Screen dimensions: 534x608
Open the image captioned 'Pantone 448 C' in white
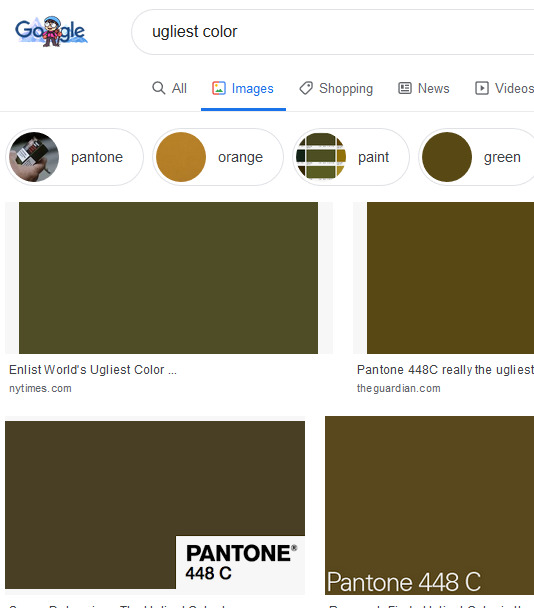(429, 505)
